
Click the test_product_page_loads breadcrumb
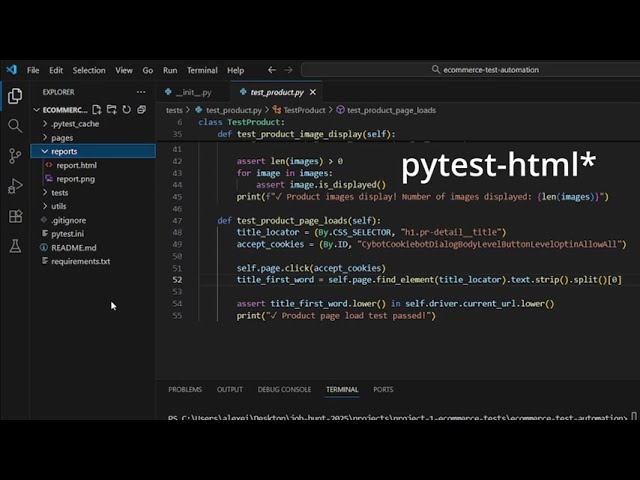391,110
